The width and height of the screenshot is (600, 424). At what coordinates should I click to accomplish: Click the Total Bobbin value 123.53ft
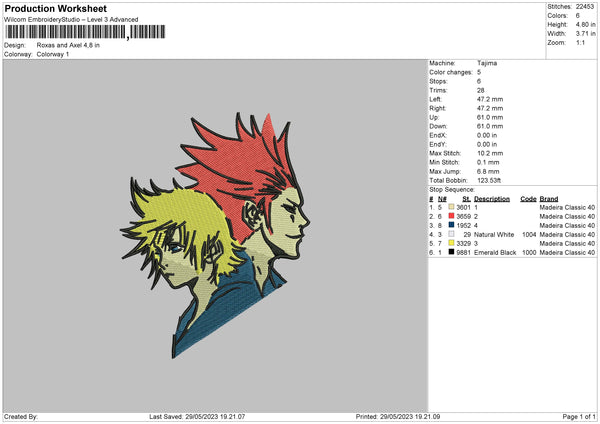(x=489, y=181)
